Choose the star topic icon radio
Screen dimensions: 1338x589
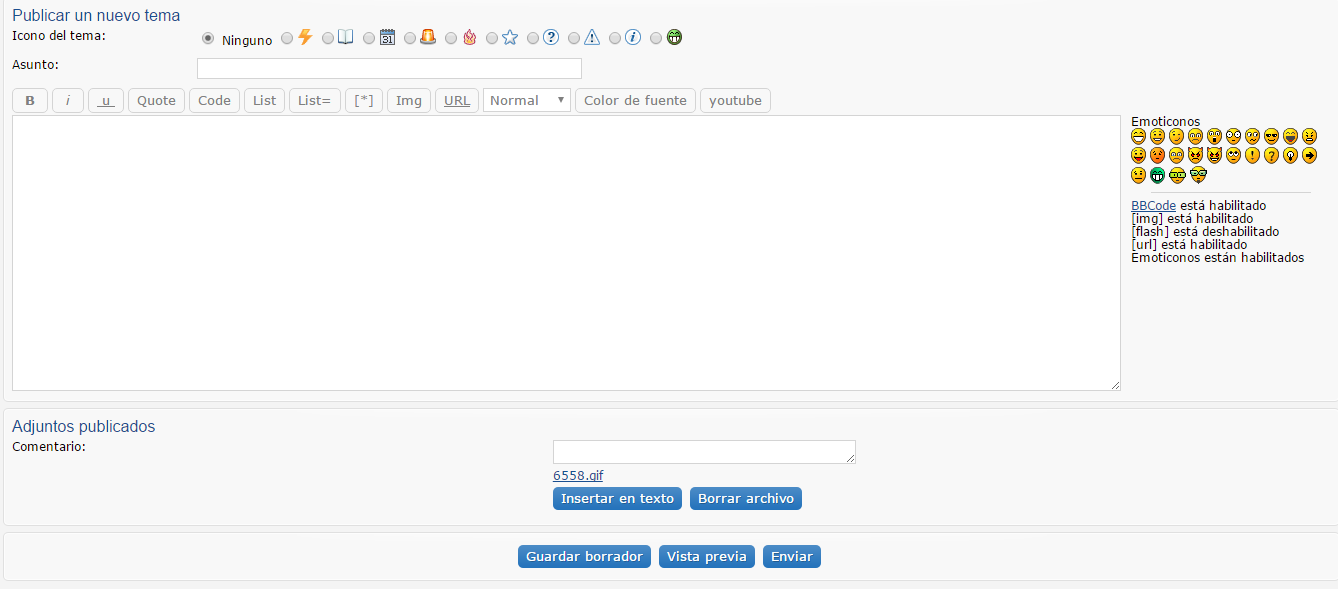click(x=492, y=39)
